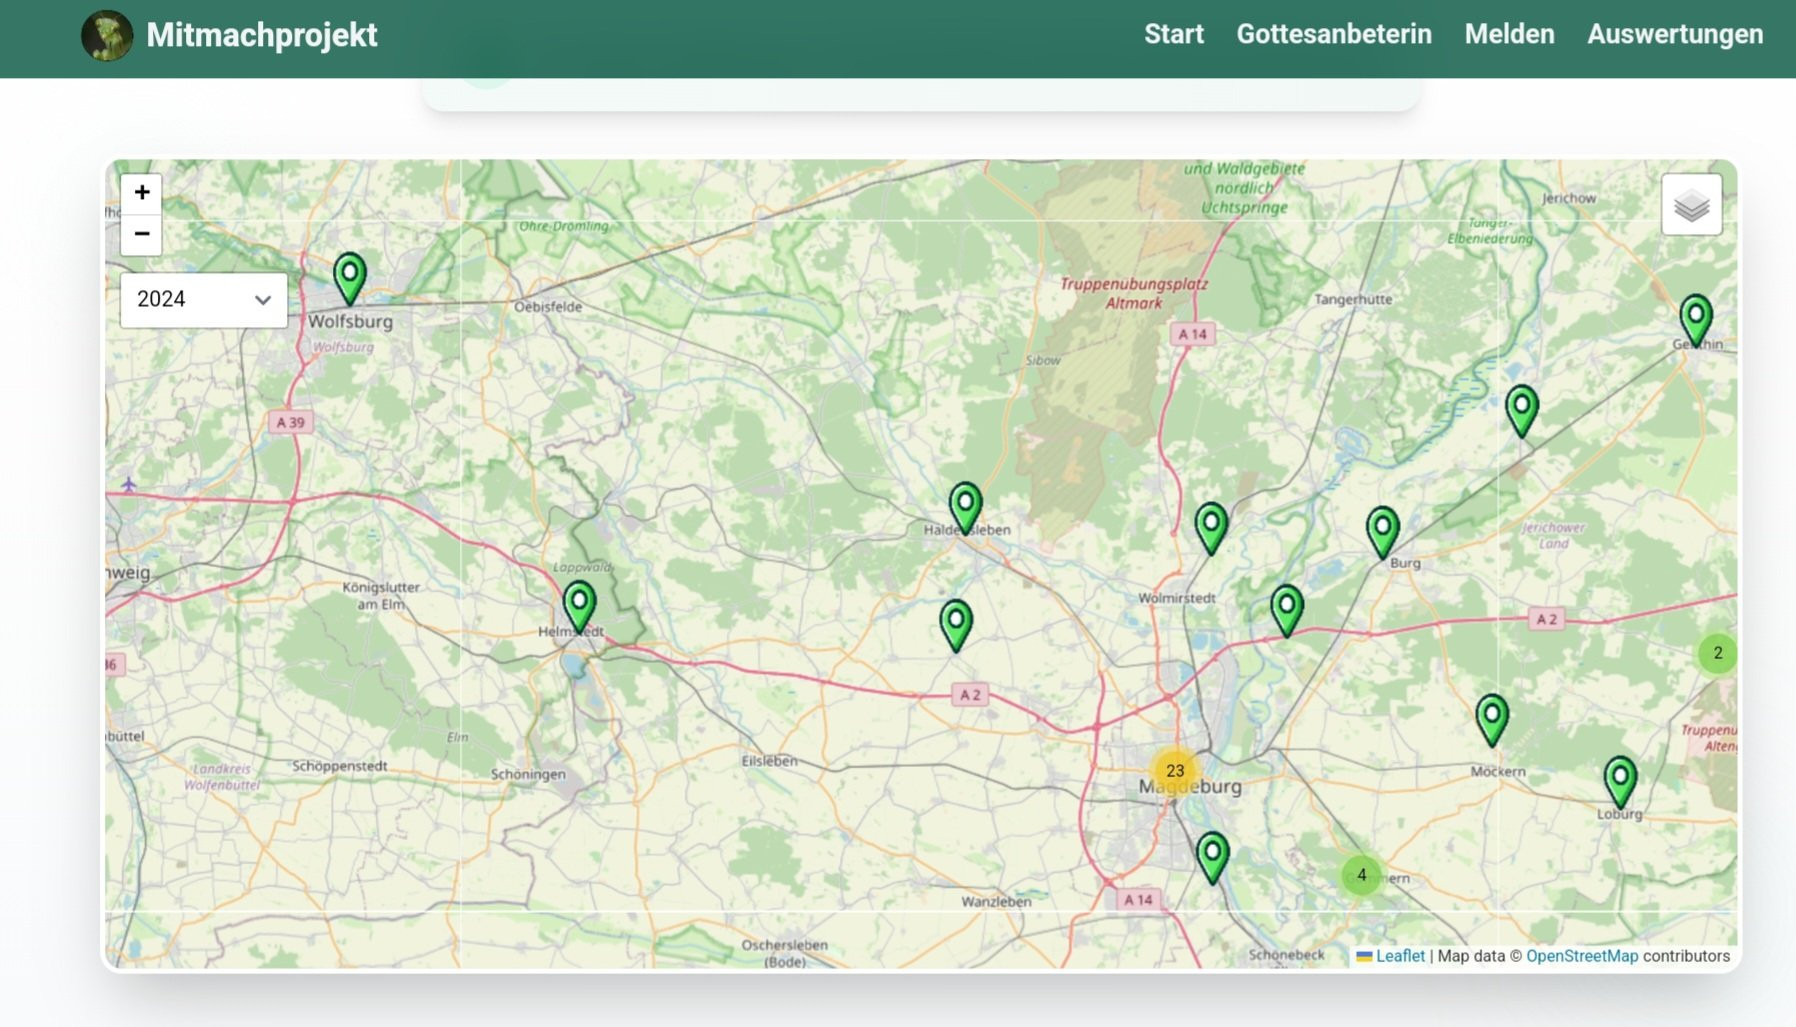Open the map layers control
This screenshot has height=1027, width=1796.
coord(1691,205)
